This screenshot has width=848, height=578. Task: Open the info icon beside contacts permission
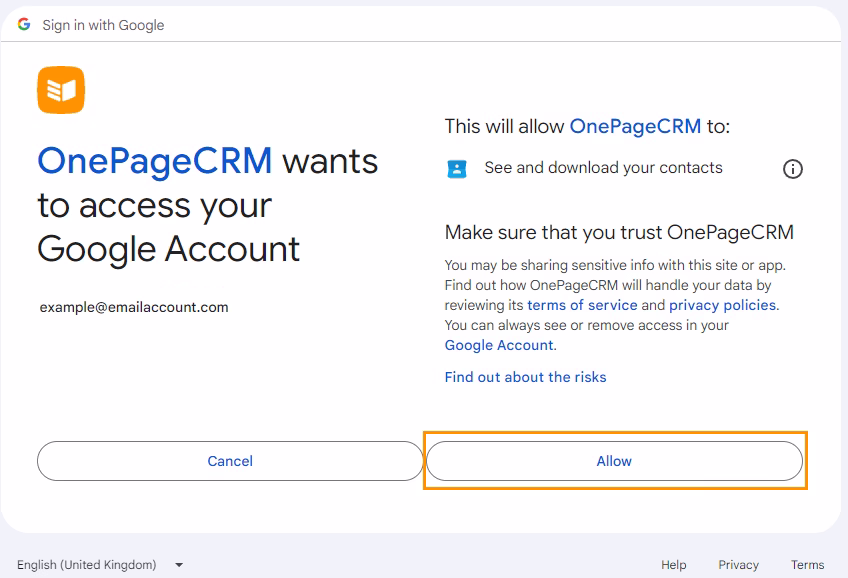pyautogui.click(x=792, y=169)
